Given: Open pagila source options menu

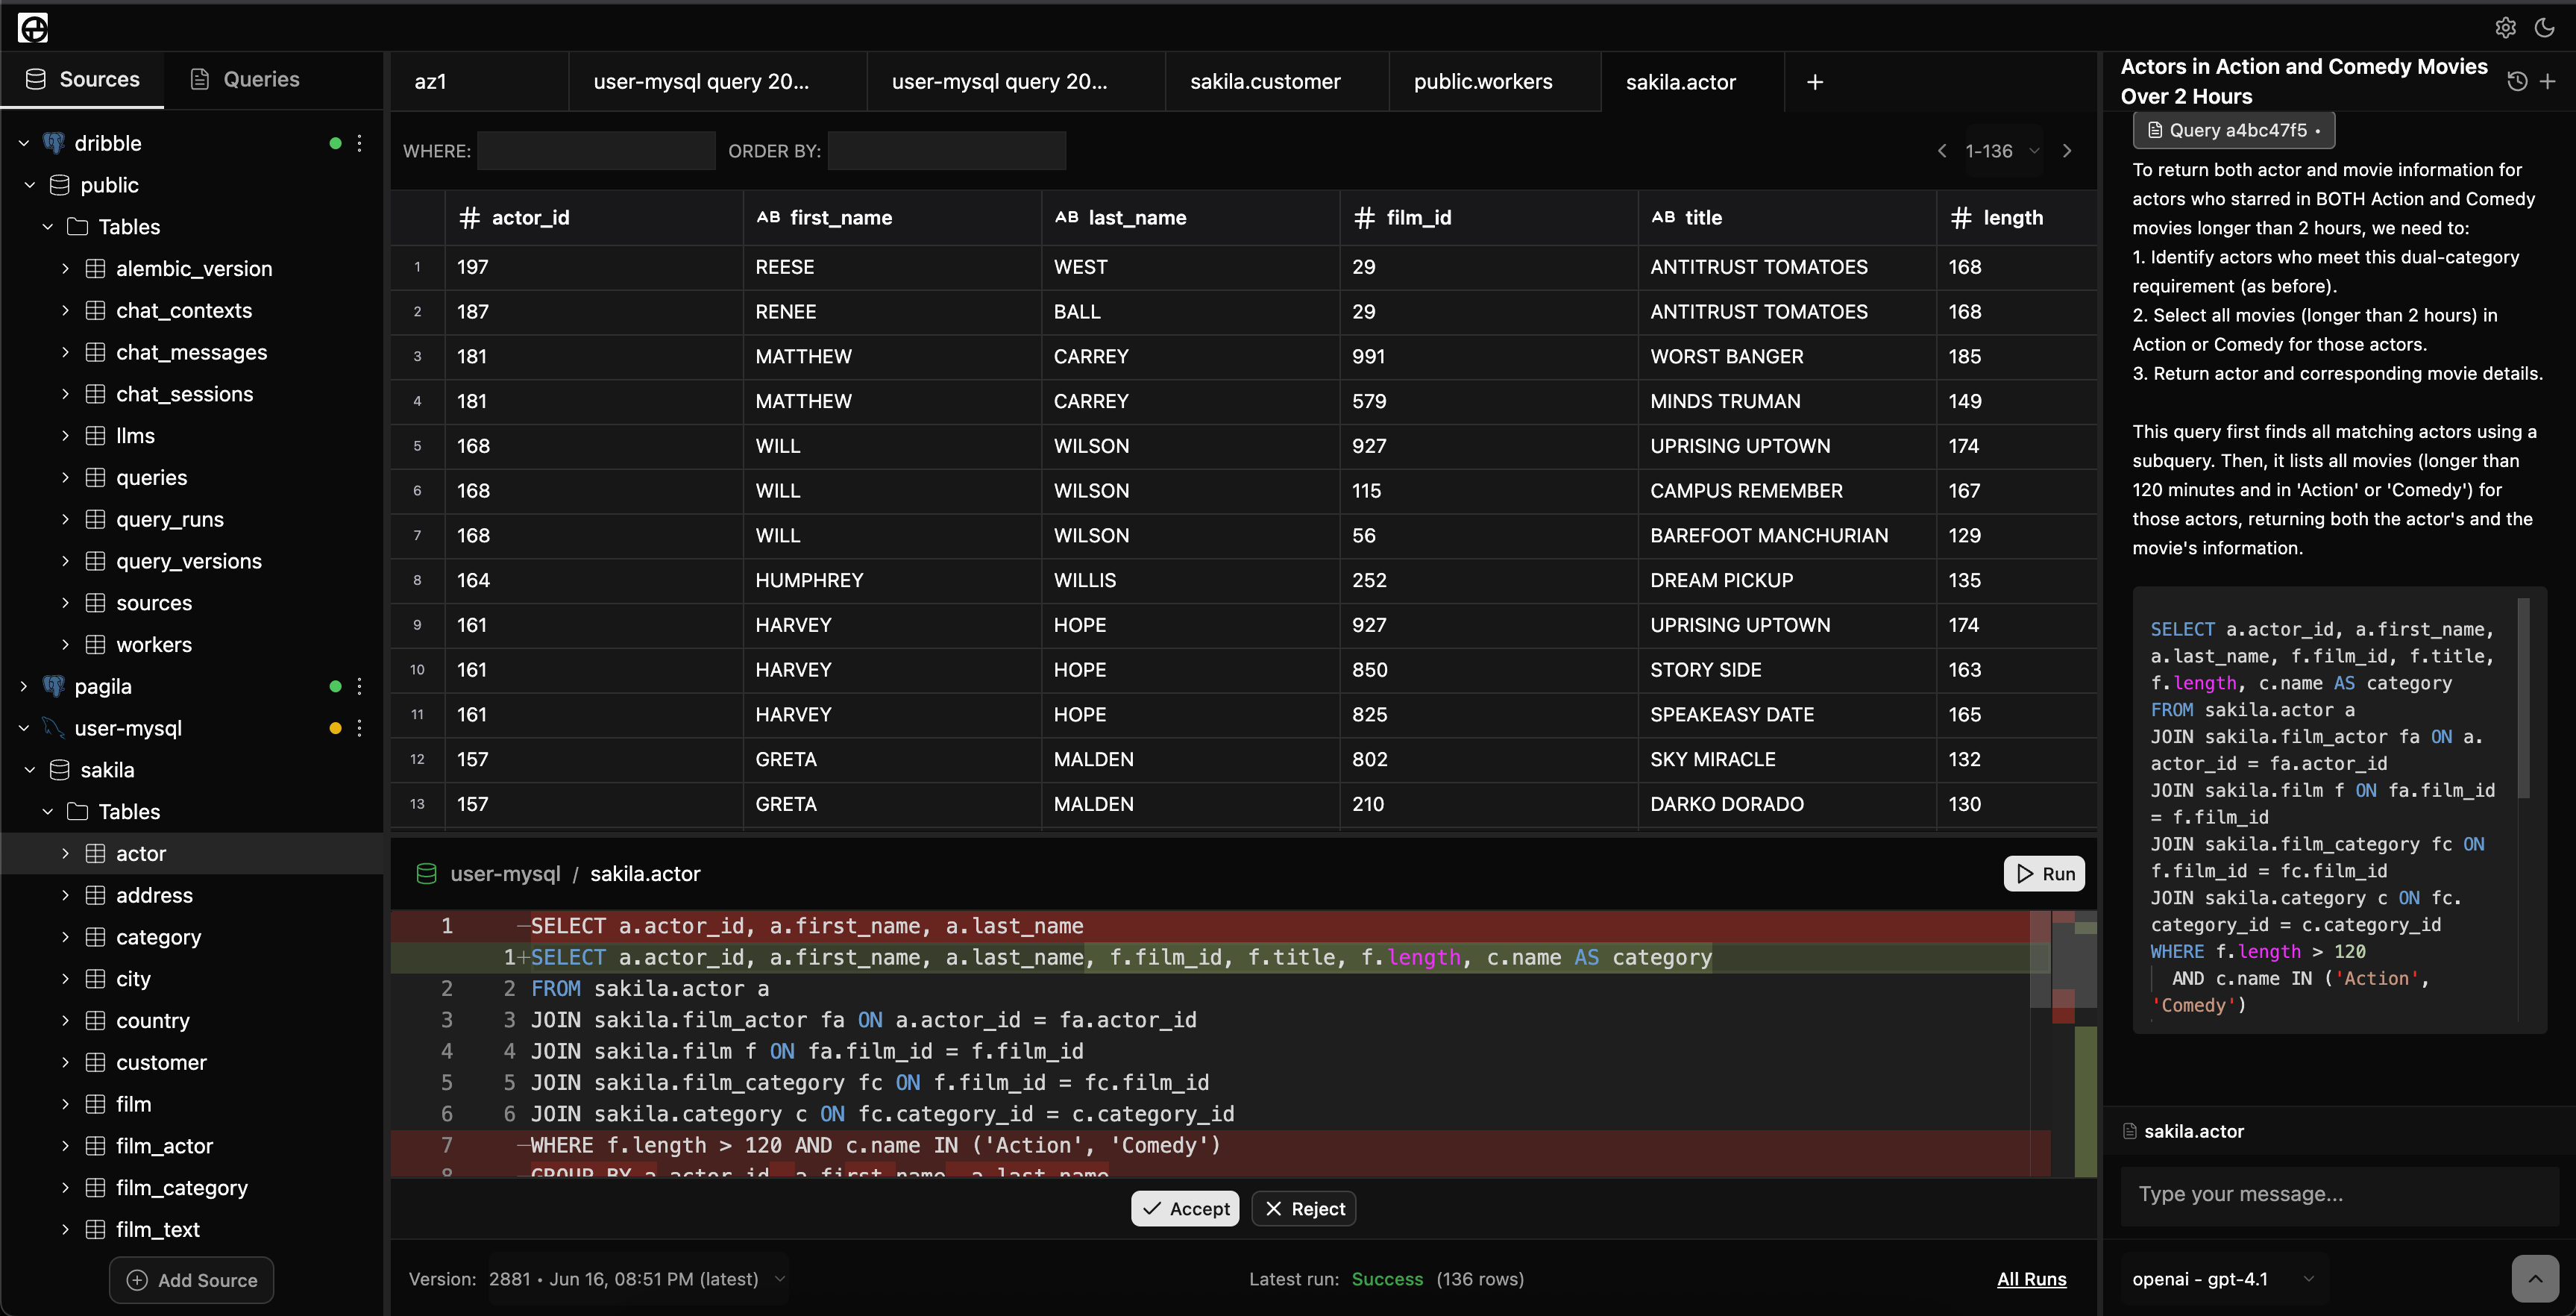Looking at the screenshot, I should tap(359, 686).
